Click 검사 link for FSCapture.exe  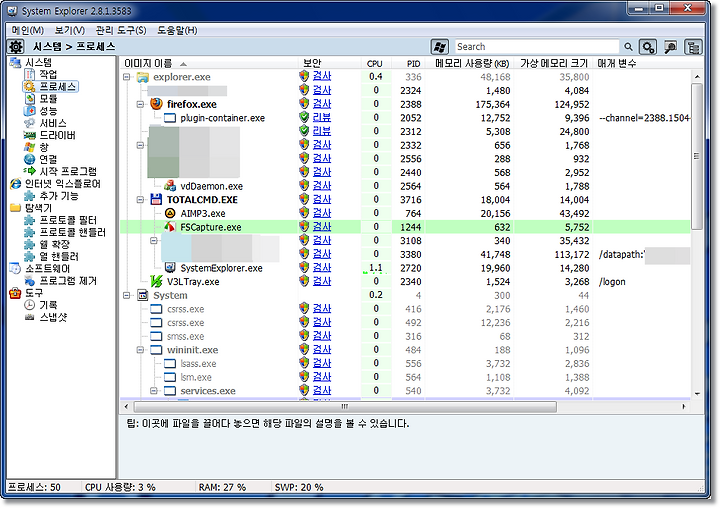tap(321, 226)
